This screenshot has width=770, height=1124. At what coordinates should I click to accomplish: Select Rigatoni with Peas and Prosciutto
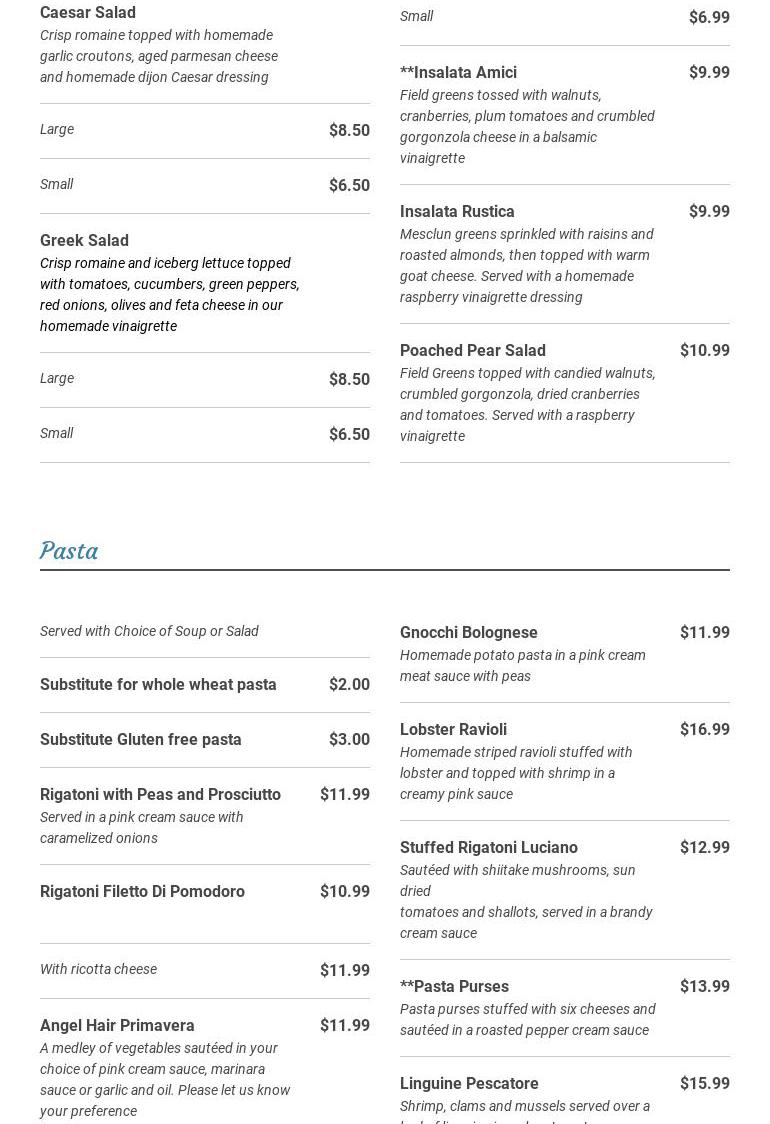(x=160, y=795)
